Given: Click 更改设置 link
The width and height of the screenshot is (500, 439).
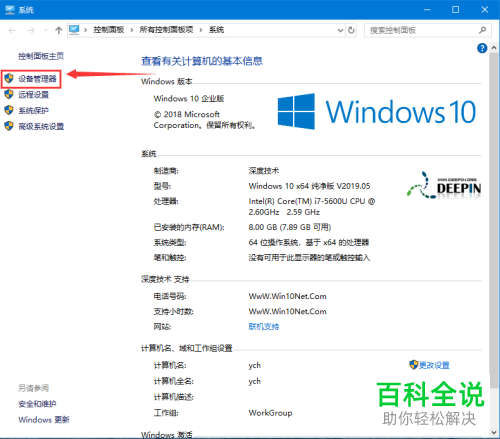Looking at the screenshot, I should coord(434,365).
